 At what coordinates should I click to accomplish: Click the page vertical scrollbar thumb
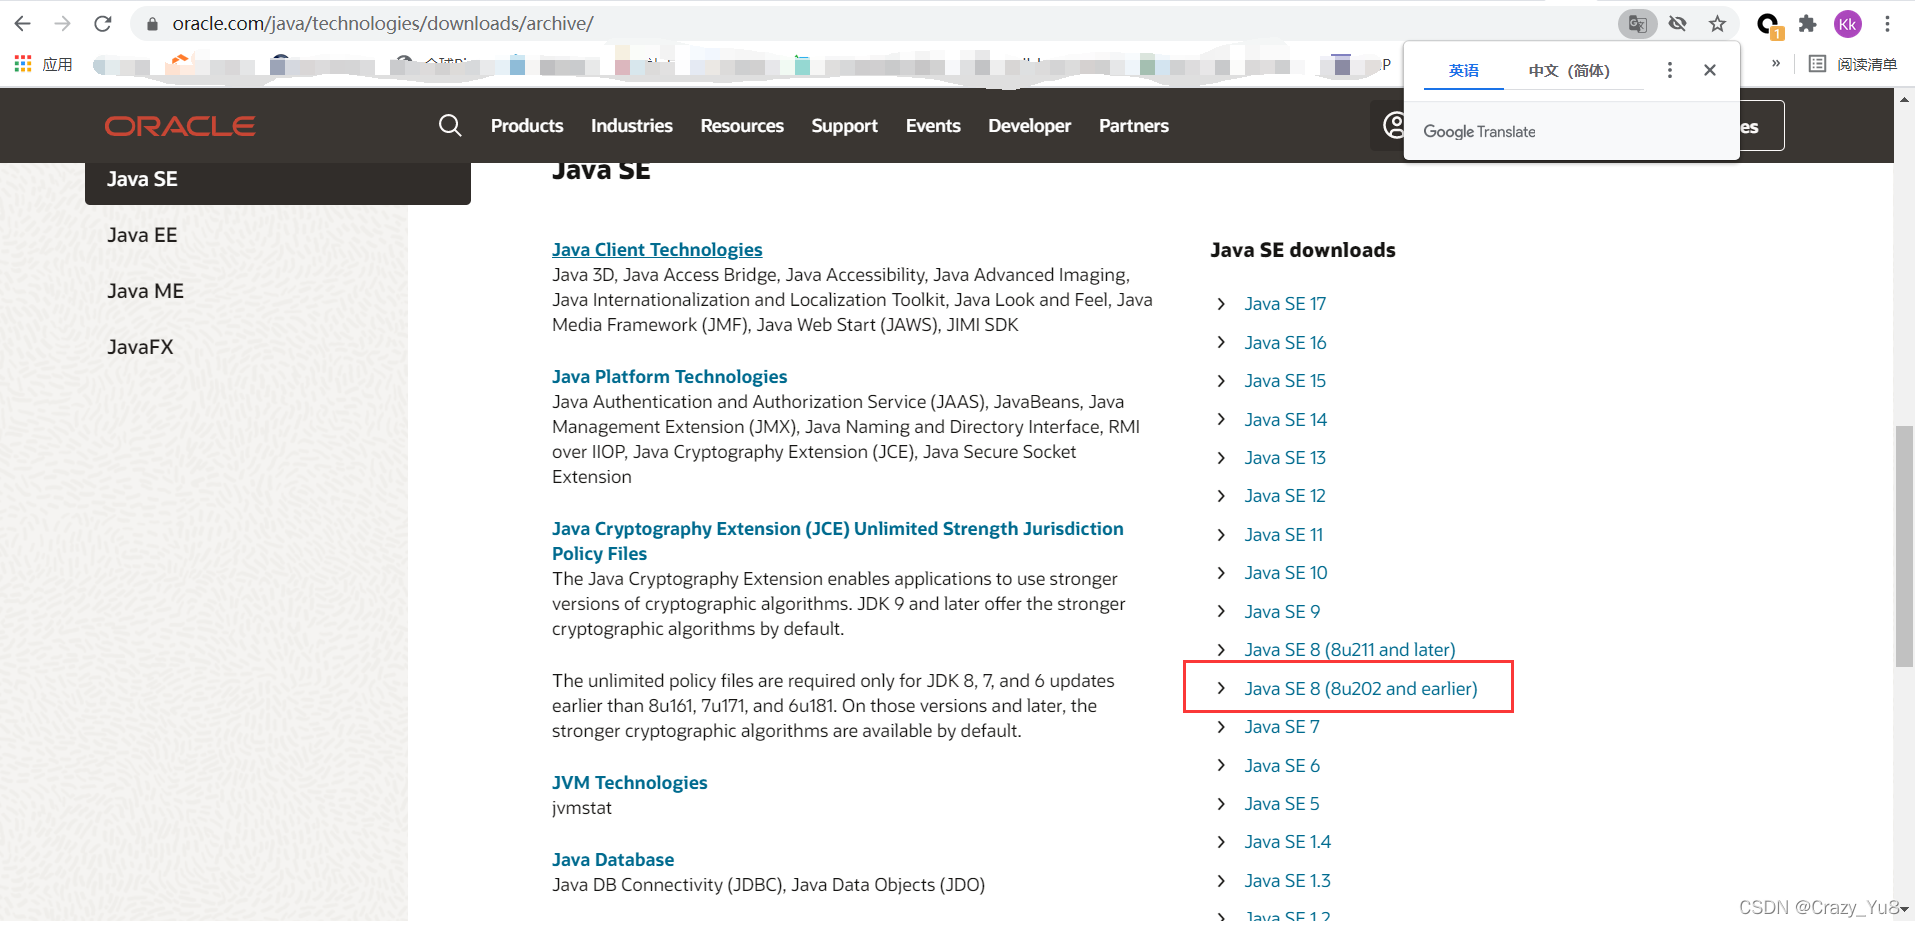pyautogui.click(x=1904, y=546)
